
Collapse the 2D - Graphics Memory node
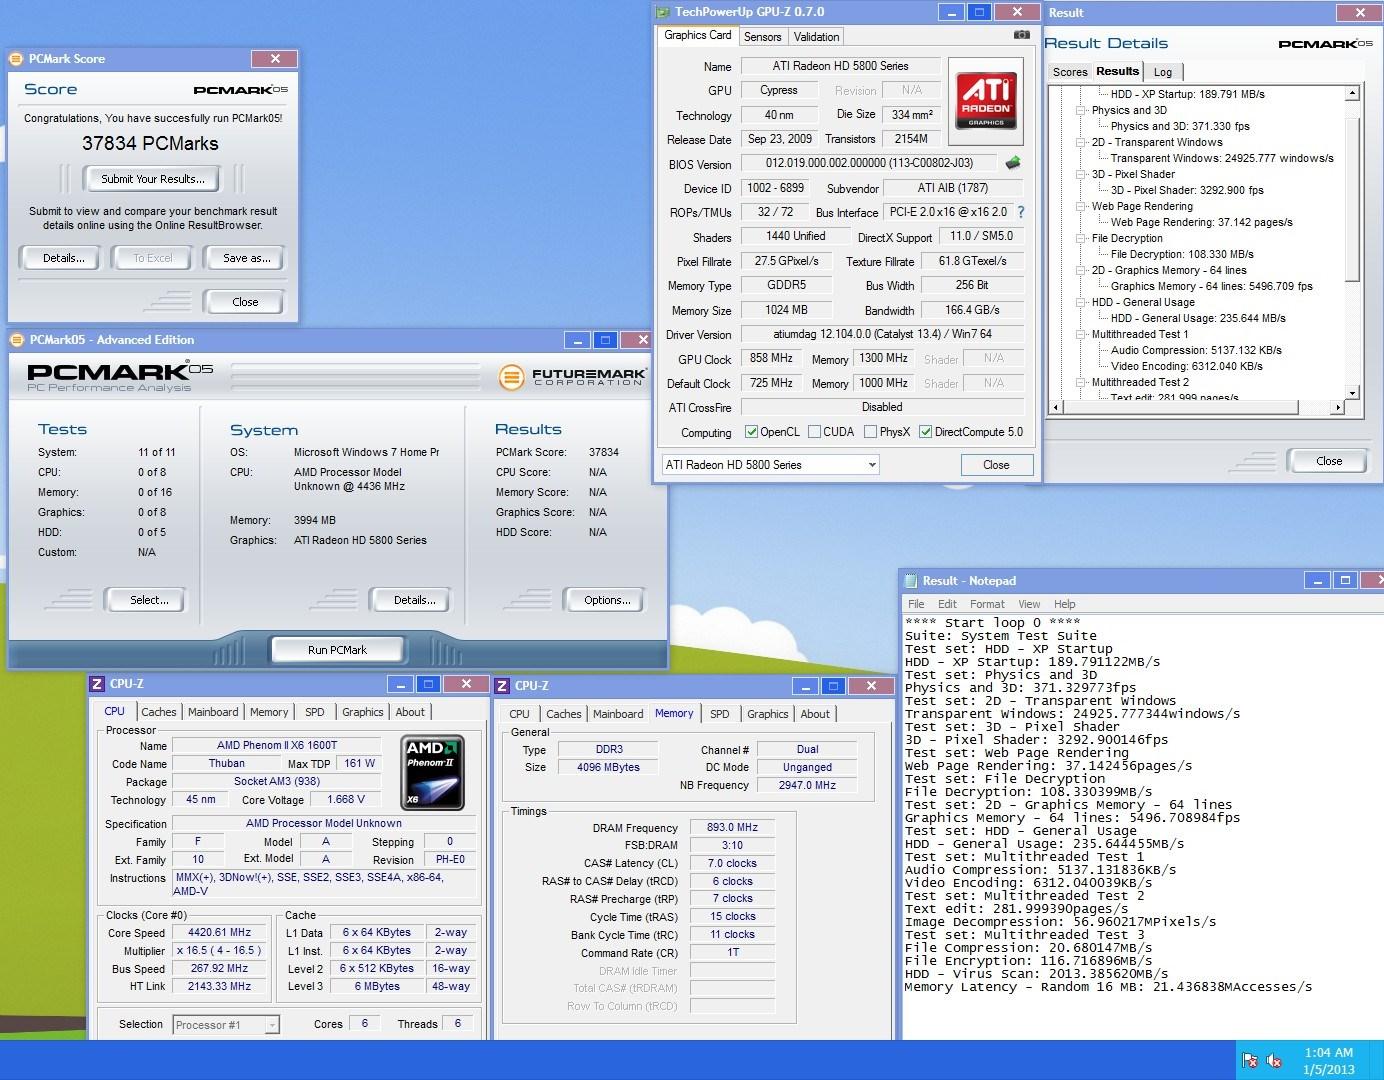coord(1080,271)
